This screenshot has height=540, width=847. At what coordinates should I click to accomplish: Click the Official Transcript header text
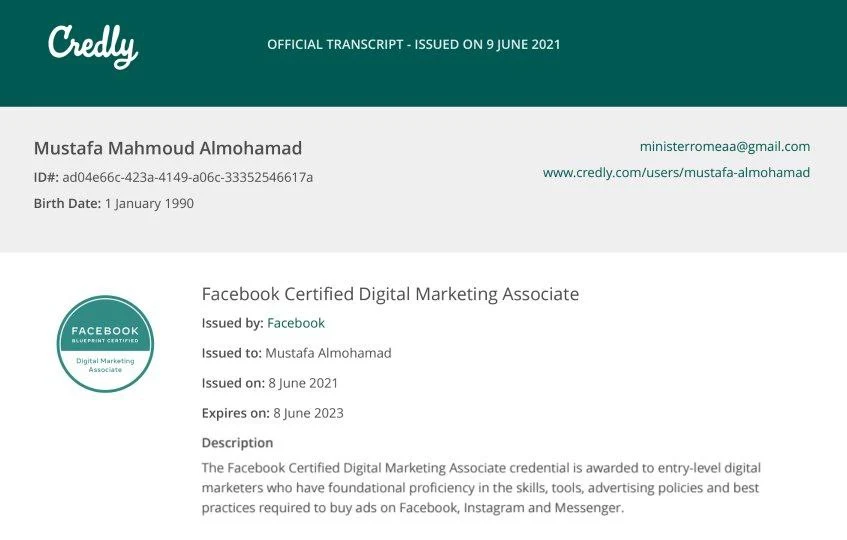414,44
